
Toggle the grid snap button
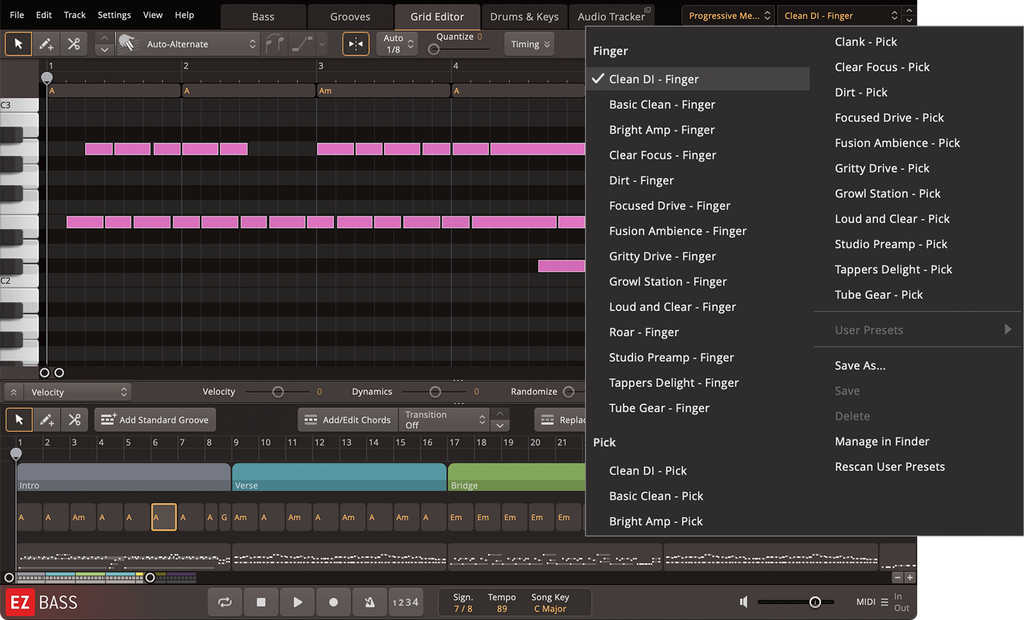click(x=356, y=44)
